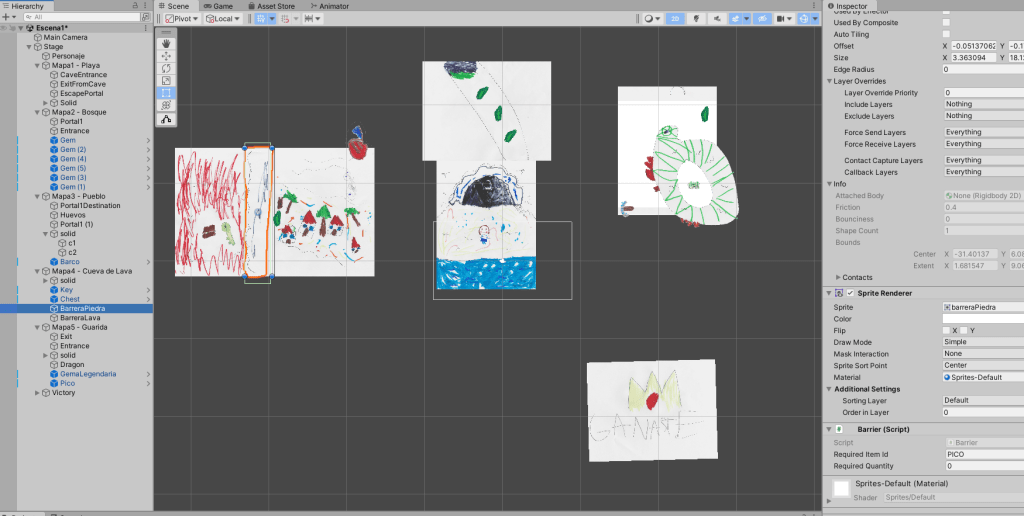1024x516 pixels.
Task: Select the Move tool
Action: tap(167, 56)
